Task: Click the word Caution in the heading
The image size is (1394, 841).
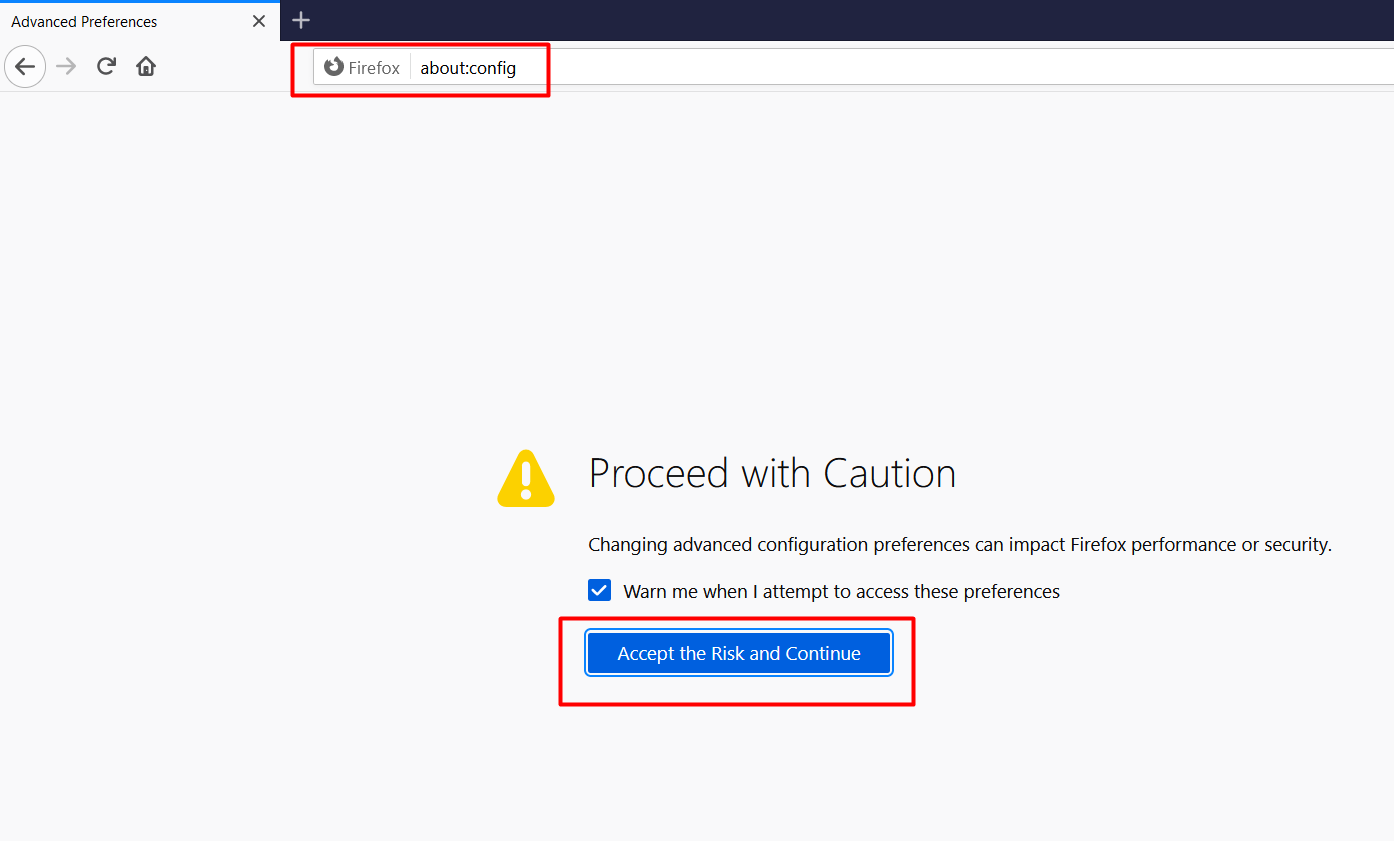Action: click(x=889, y=473)
